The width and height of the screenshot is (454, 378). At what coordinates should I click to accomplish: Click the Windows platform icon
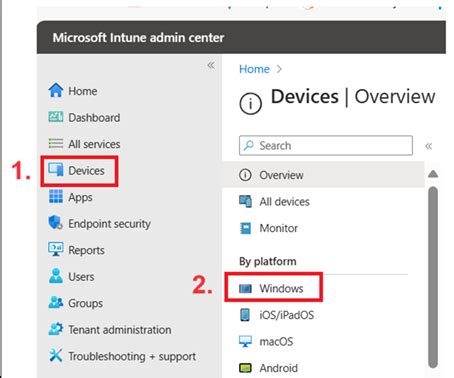[246, 288]
